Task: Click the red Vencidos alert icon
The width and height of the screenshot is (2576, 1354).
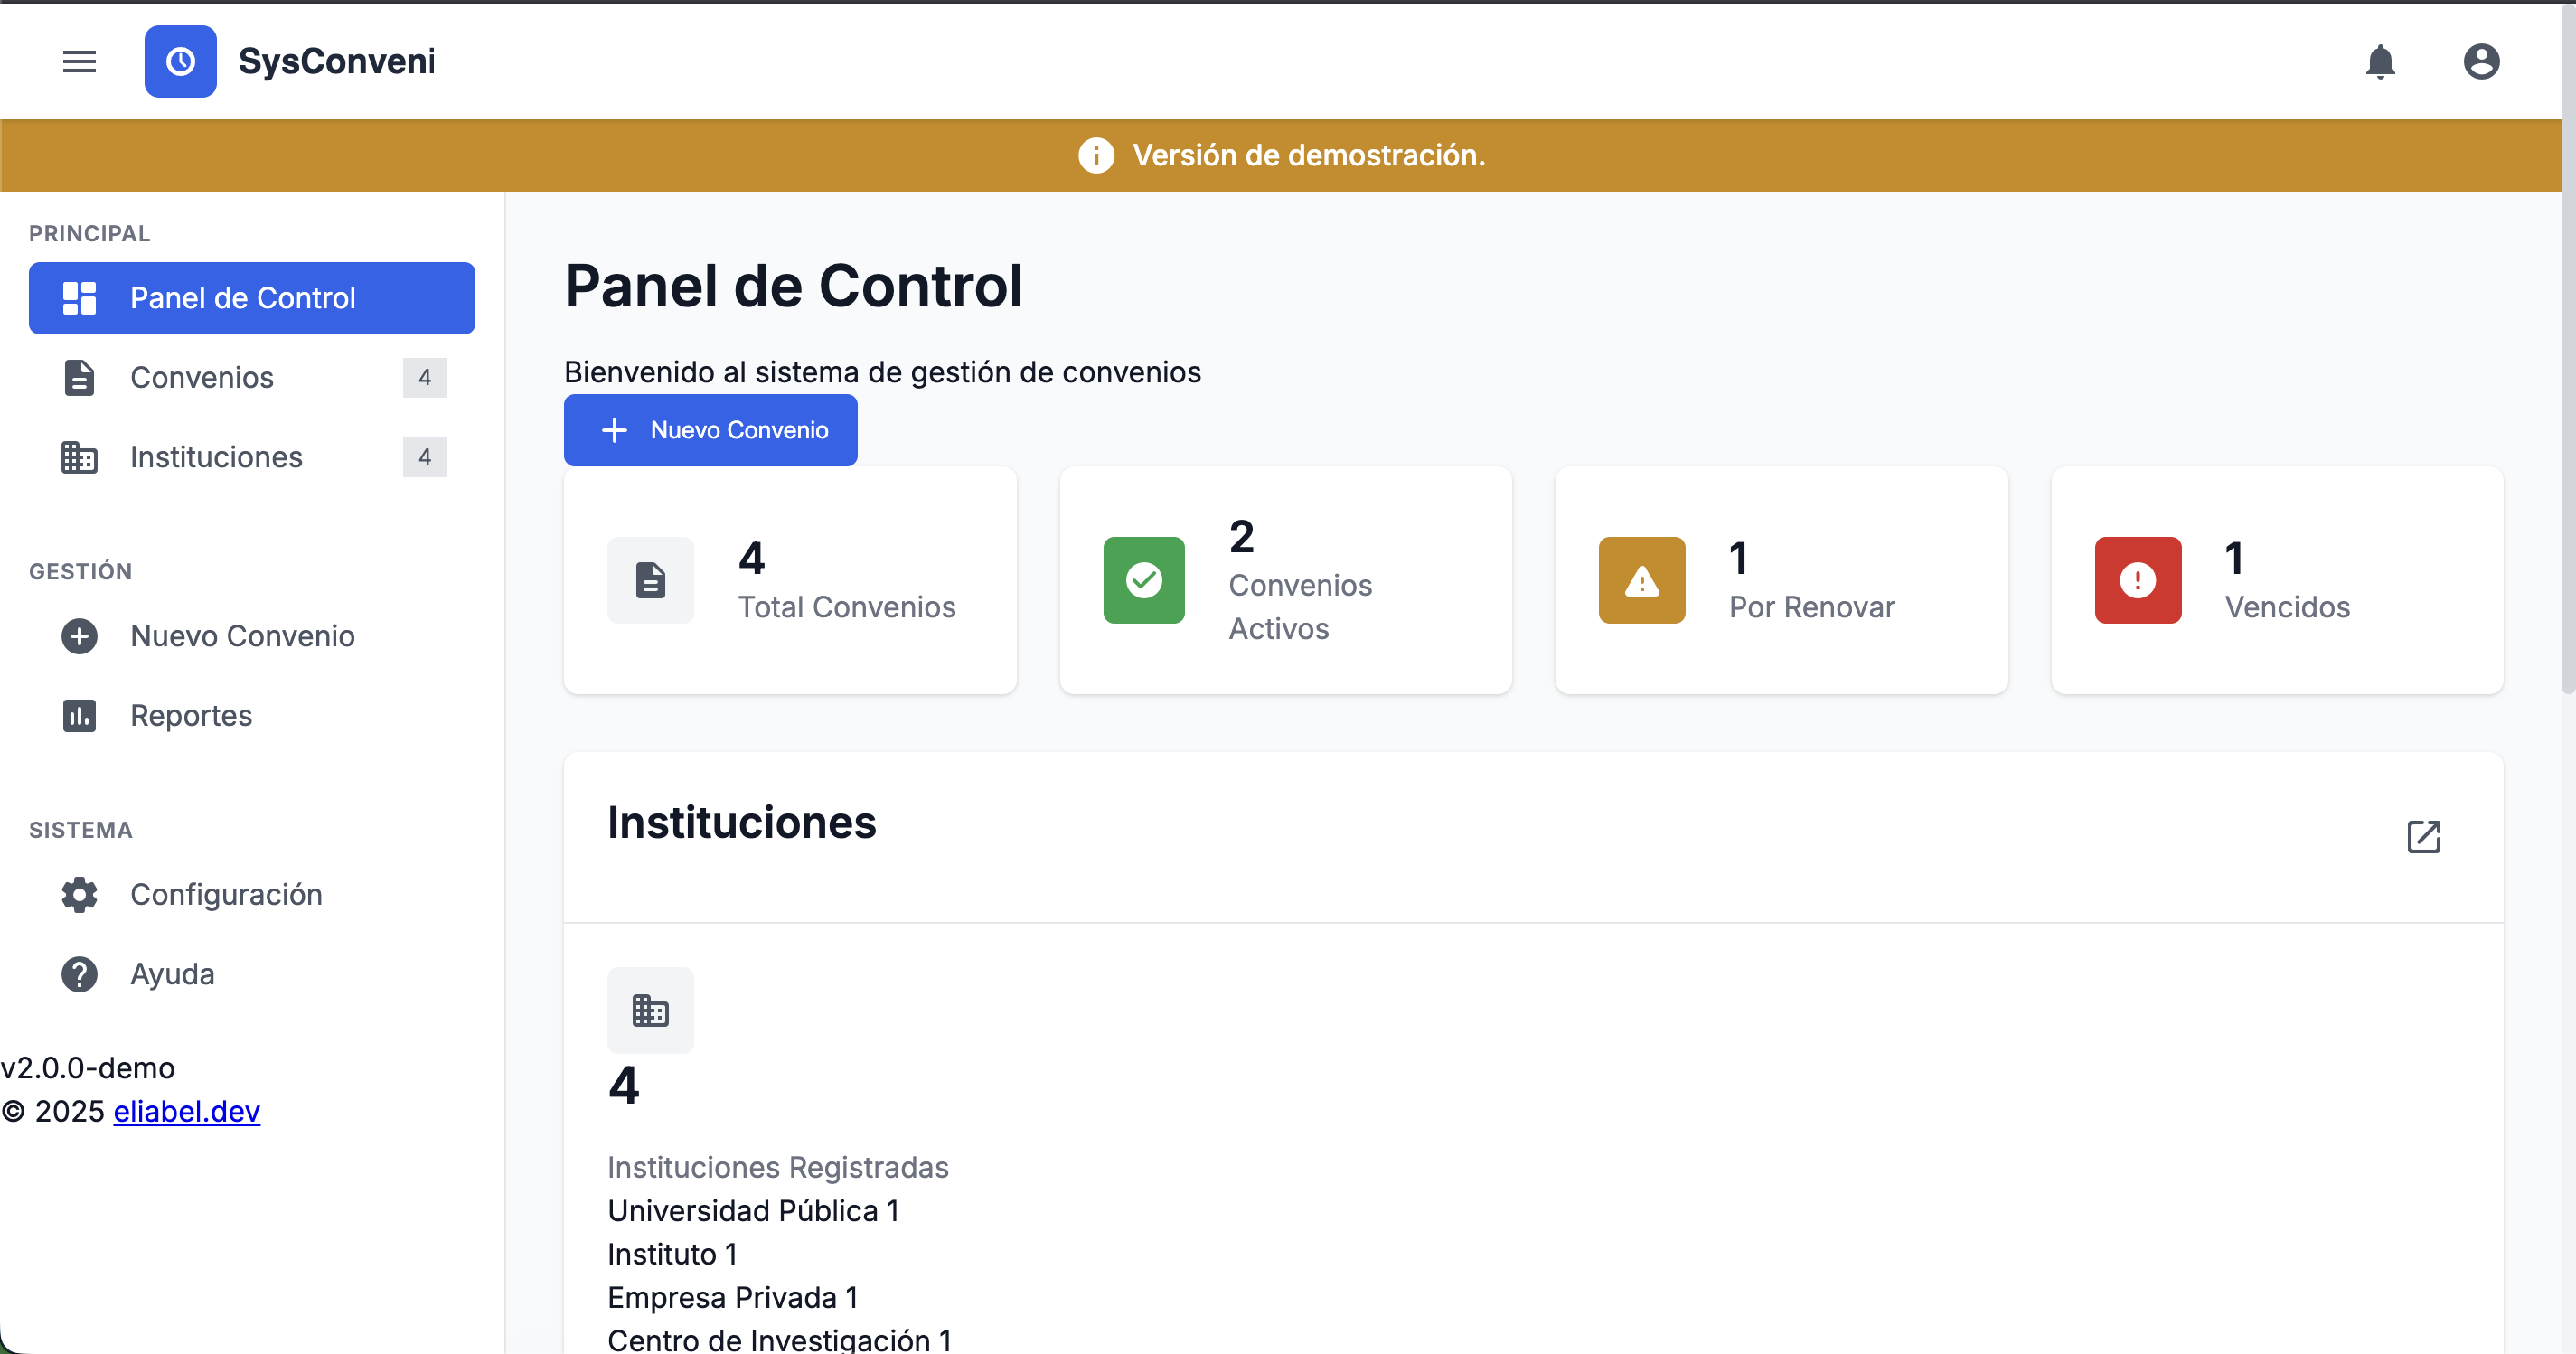Action: 2137,580
